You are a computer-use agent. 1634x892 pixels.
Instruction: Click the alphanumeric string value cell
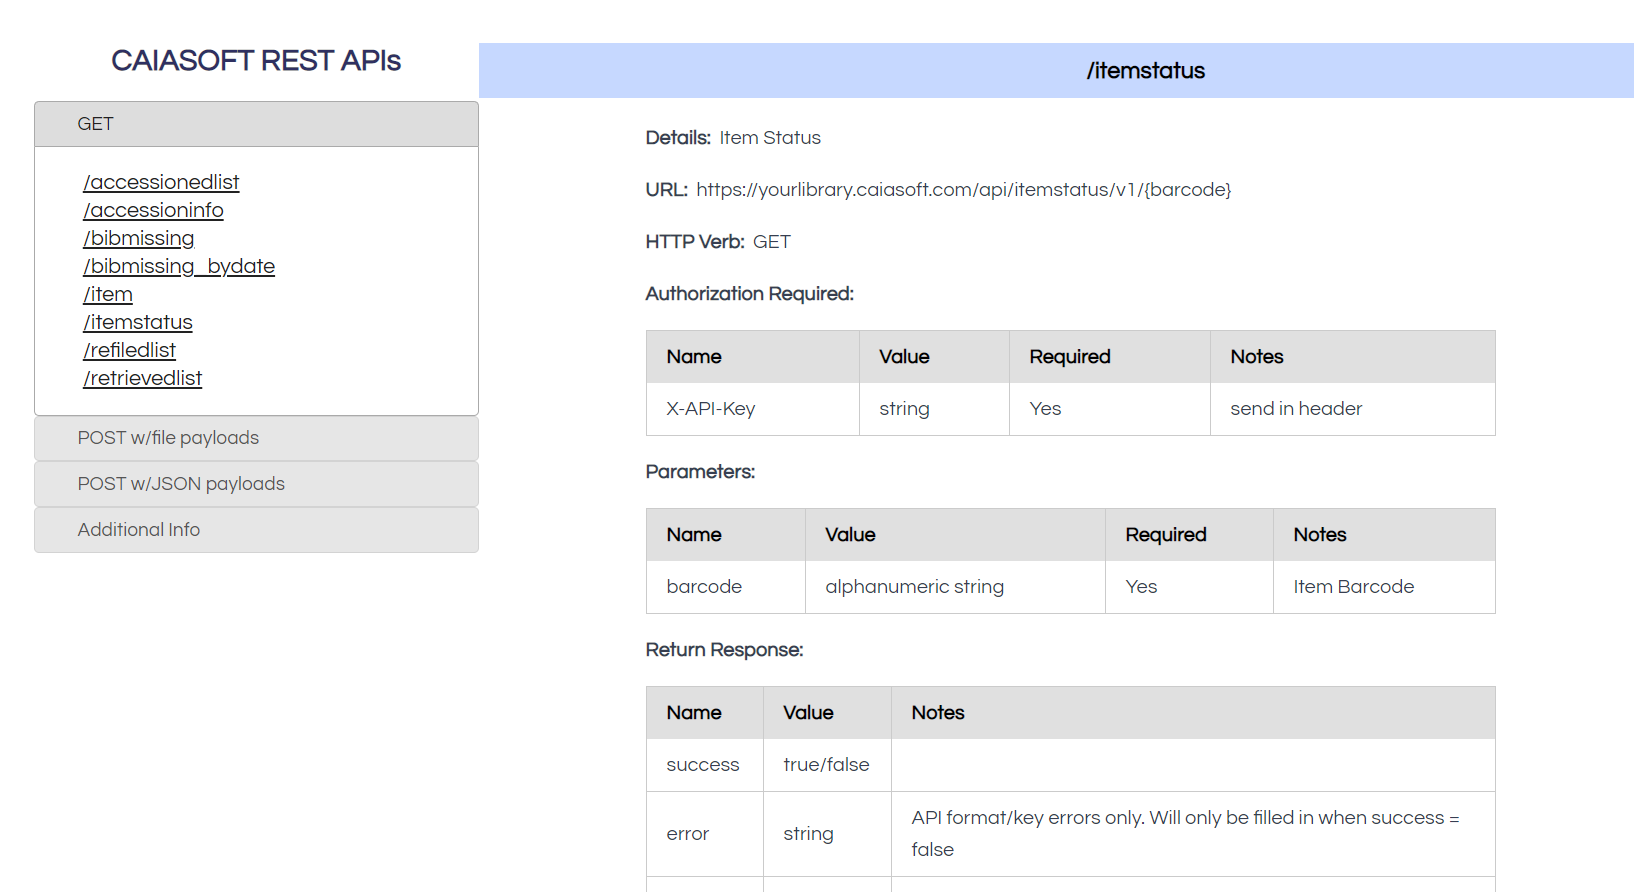pos(914,587)
